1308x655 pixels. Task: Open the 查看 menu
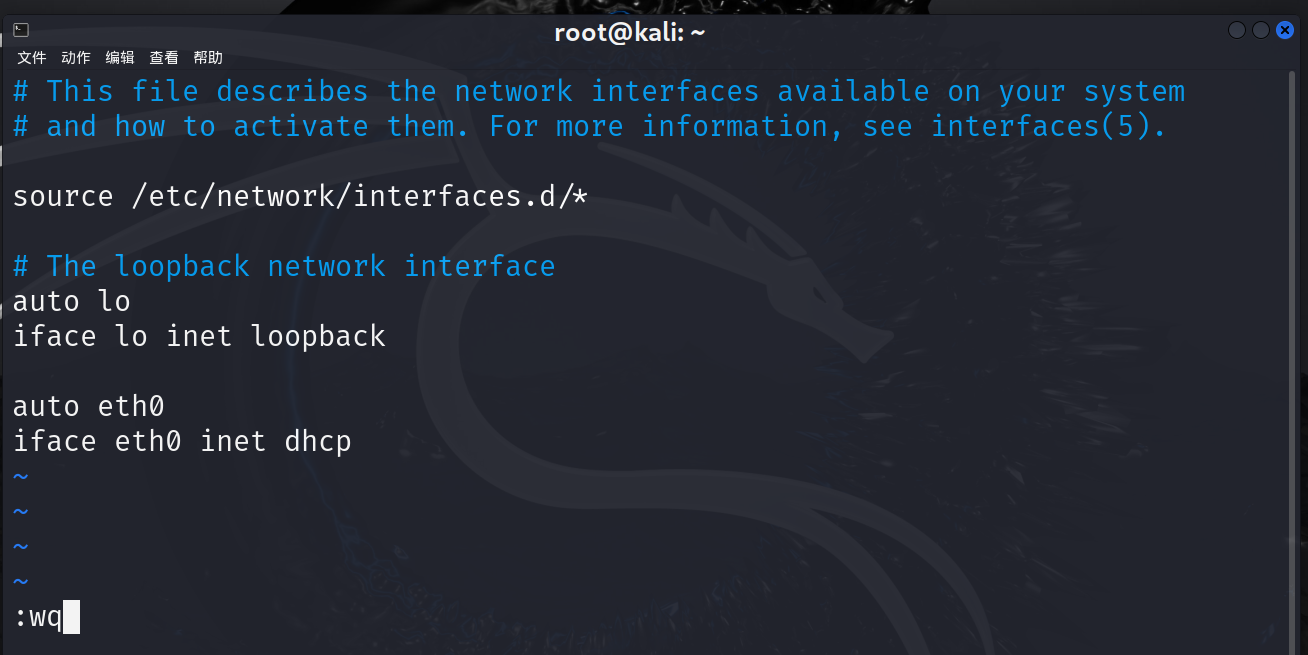click(x=164, y=58)
